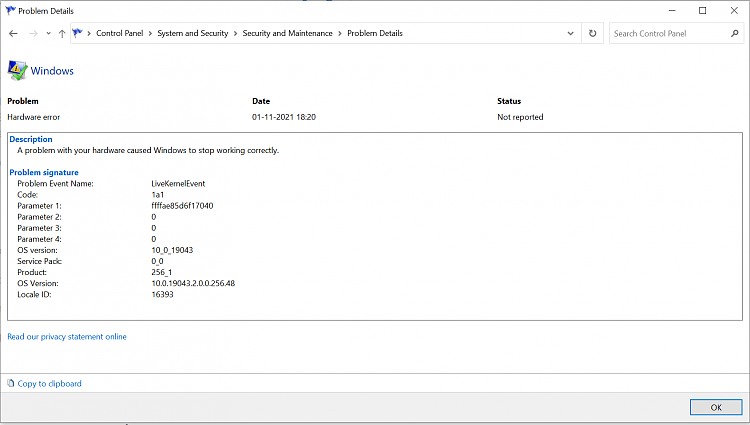Select Parameter 1 value fffae85d6f17040
Viewport: 750px width, 425px height.
182,206
